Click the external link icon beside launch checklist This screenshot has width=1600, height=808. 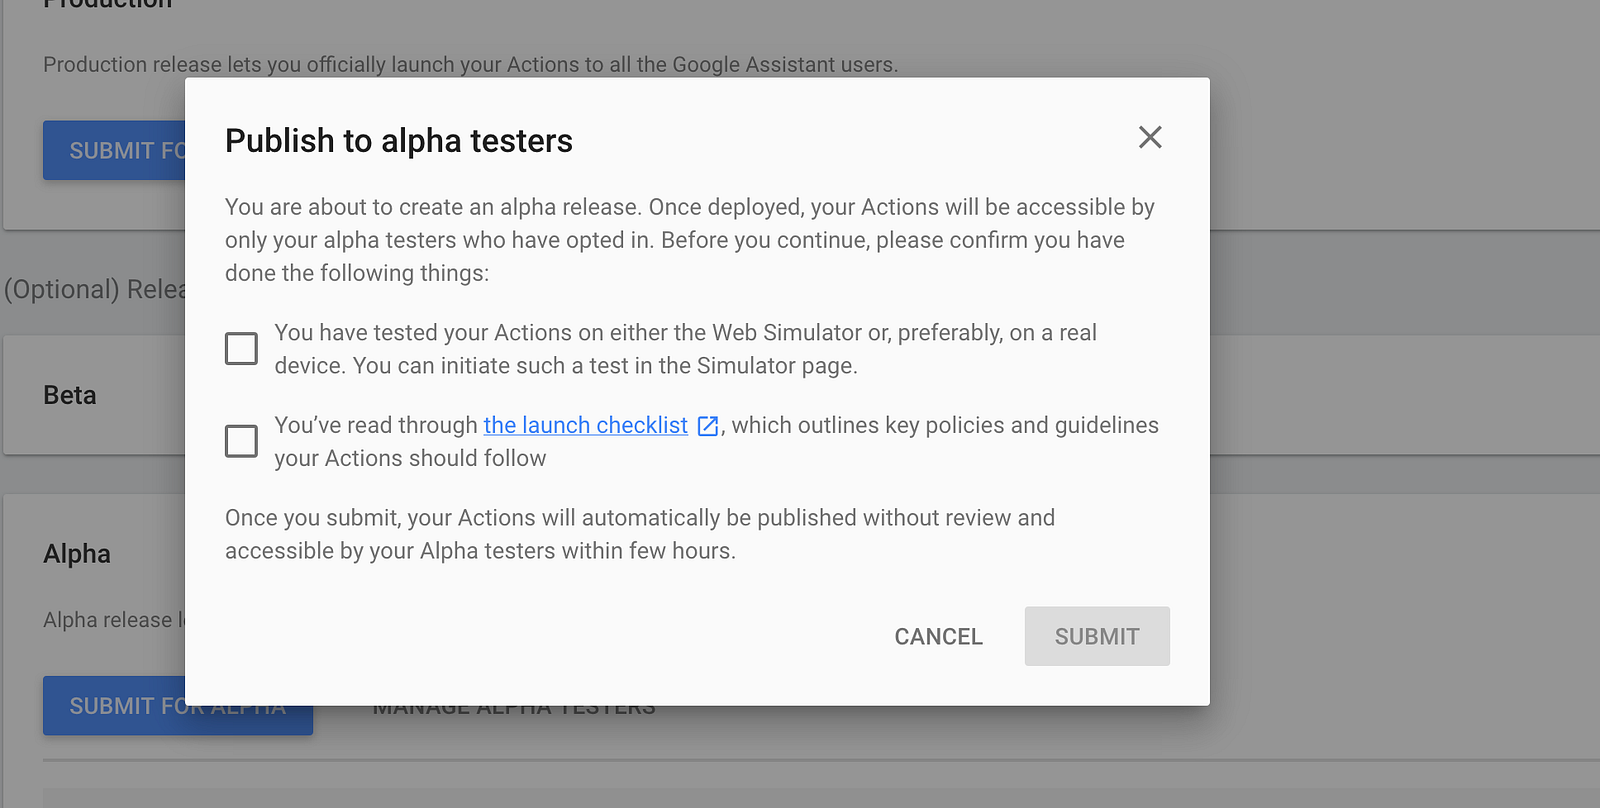coord(708,426)
